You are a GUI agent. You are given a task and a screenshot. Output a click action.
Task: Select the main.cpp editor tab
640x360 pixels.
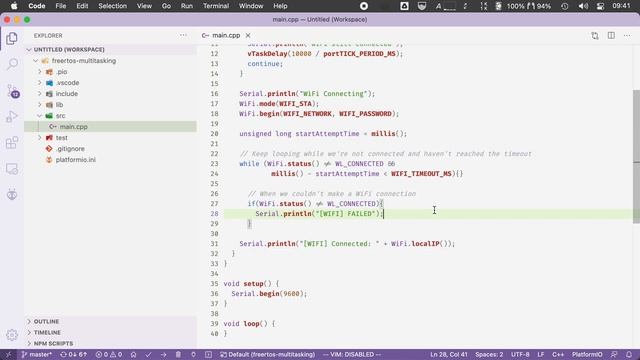(x=226, y=36)
